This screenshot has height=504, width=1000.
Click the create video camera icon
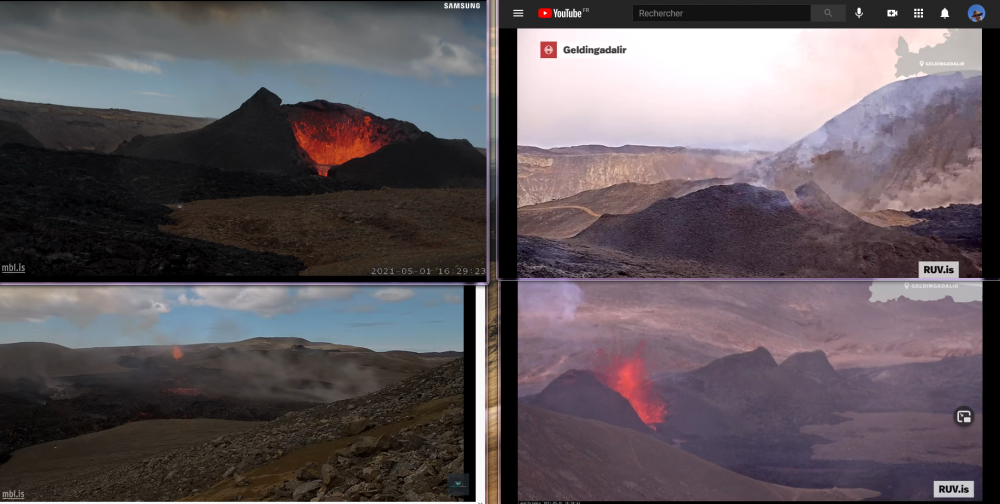pyautogui.click(x=892, y=13)
